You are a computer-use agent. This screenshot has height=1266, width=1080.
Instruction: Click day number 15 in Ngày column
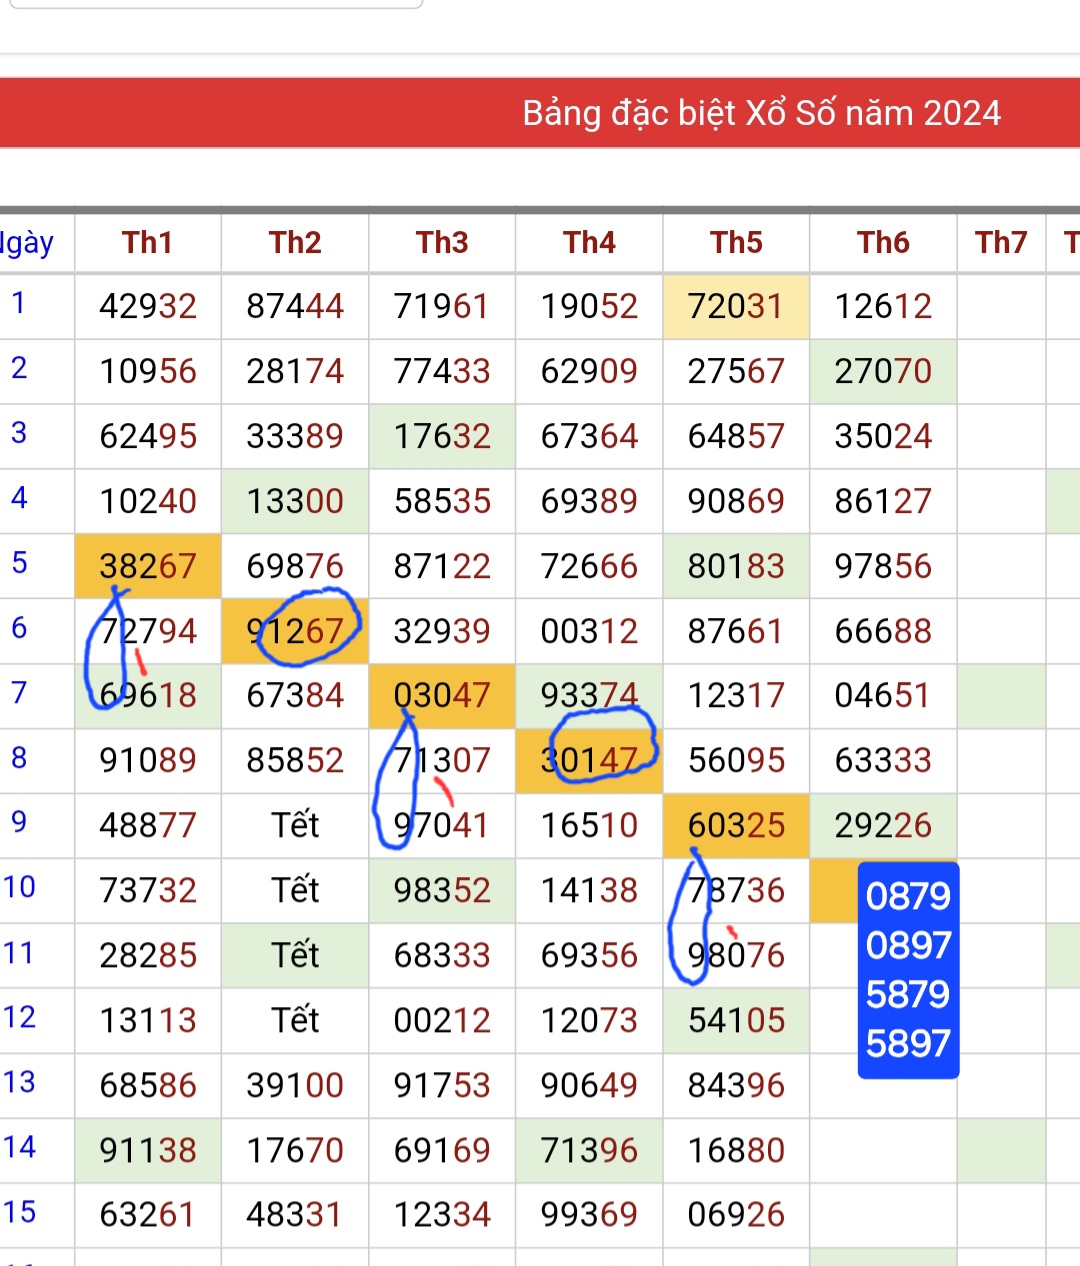coord(19,1212)
